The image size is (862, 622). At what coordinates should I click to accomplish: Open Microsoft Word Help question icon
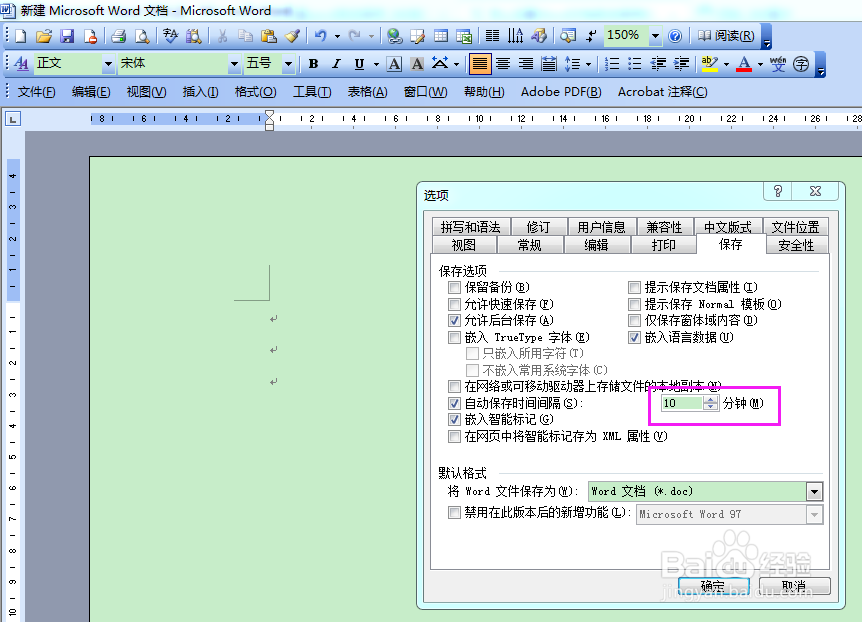point(675,36)
